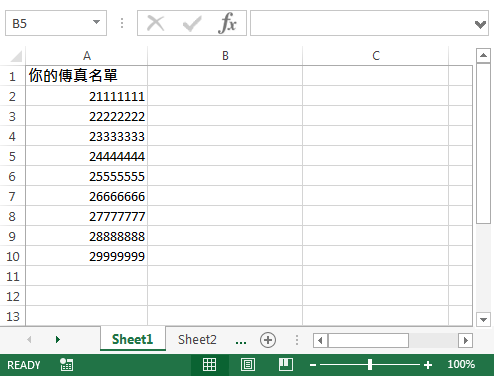
Task: Click the vertical scrollbar up arrow
Action: [x=483, y=55]
